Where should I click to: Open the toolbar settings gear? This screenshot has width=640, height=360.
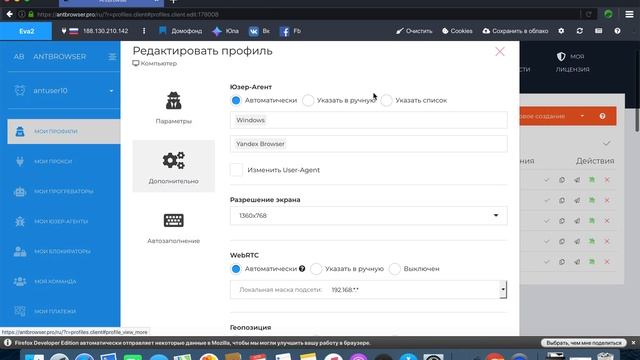click(561, 31)
